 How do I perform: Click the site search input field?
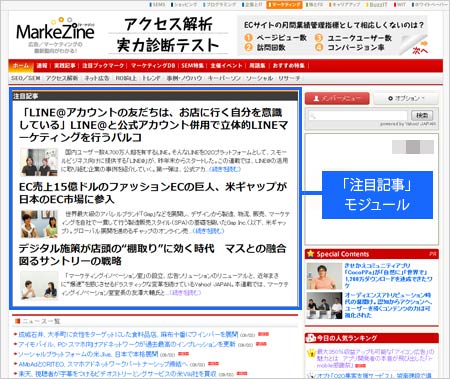click(x=357, y=116)
